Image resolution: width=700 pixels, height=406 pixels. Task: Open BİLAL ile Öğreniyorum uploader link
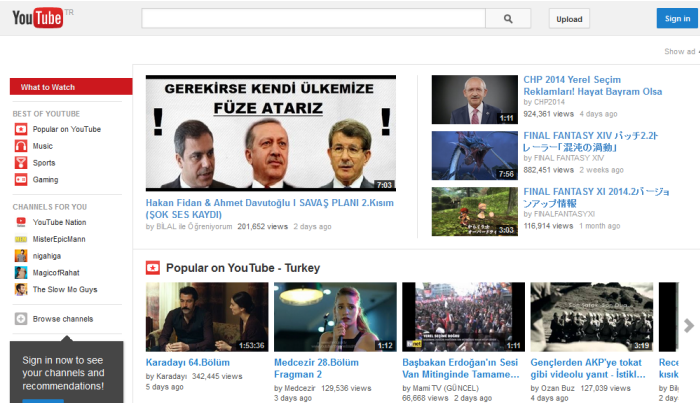click(194, 226)
